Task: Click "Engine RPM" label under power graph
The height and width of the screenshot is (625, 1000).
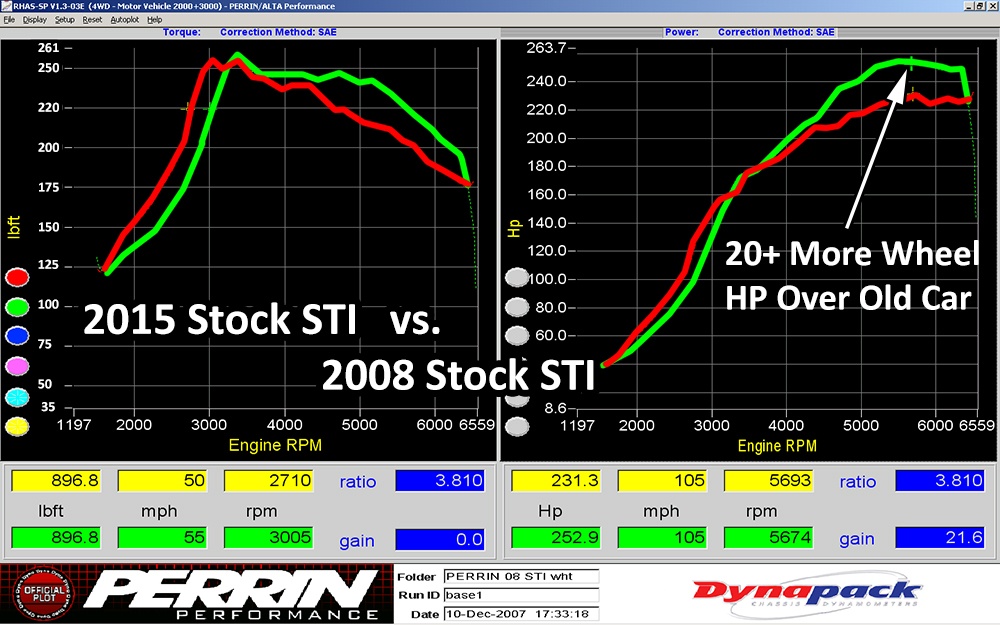Action: coord(777,446)
